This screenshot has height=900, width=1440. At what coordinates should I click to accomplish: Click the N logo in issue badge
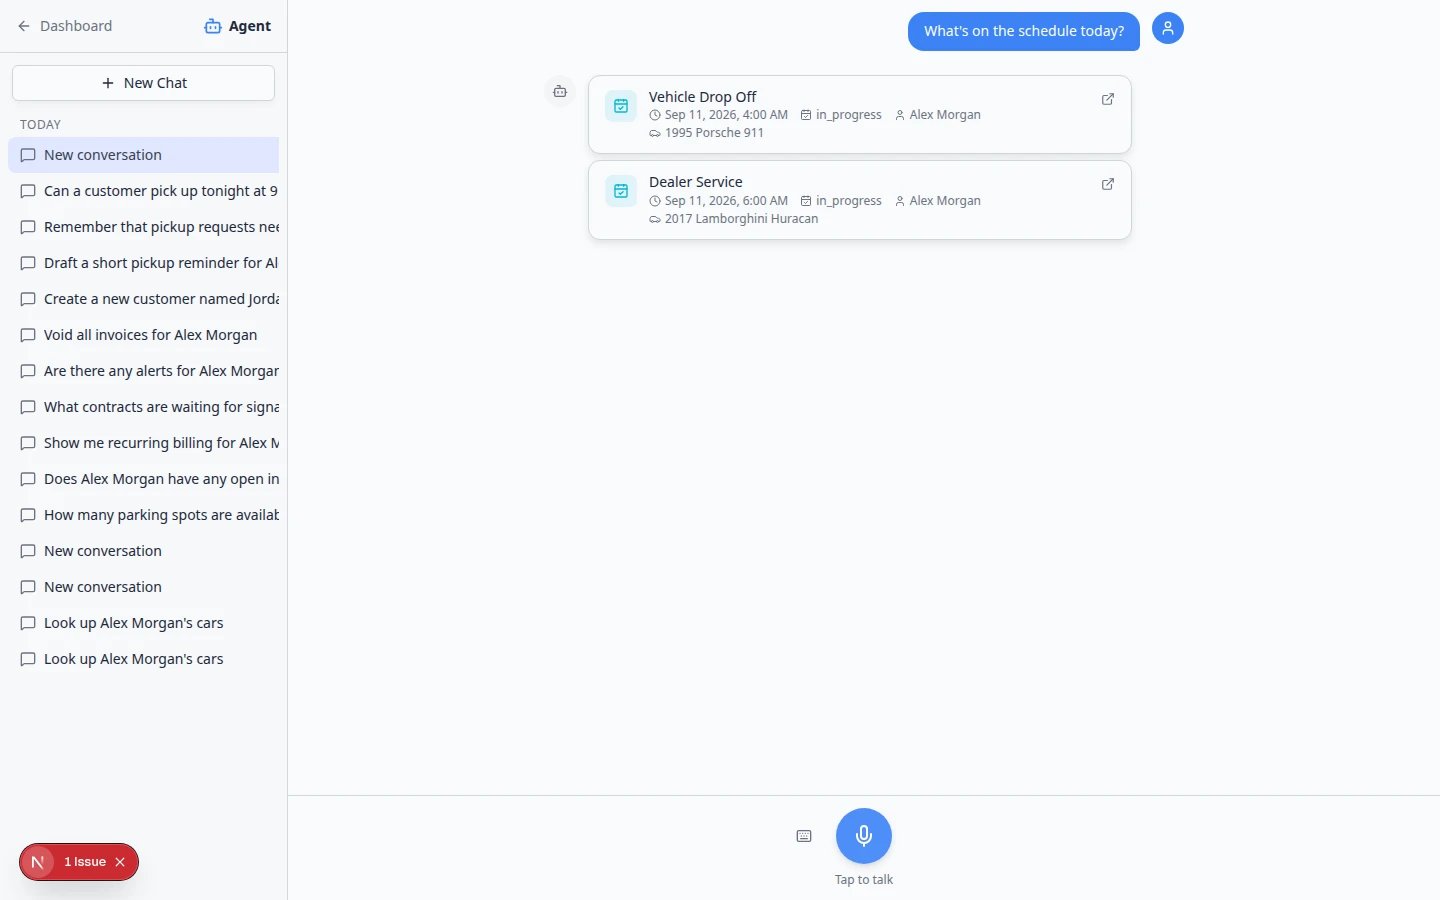click(37, 862)
